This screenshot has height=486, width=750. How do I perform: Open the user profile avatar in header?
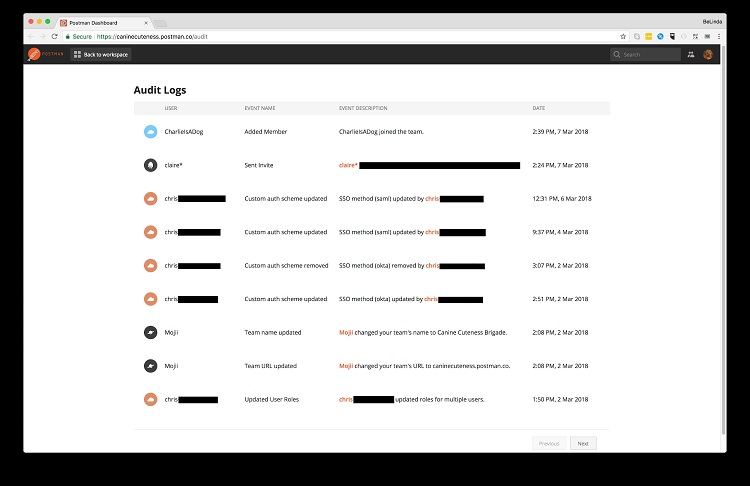tap(708, 55)
